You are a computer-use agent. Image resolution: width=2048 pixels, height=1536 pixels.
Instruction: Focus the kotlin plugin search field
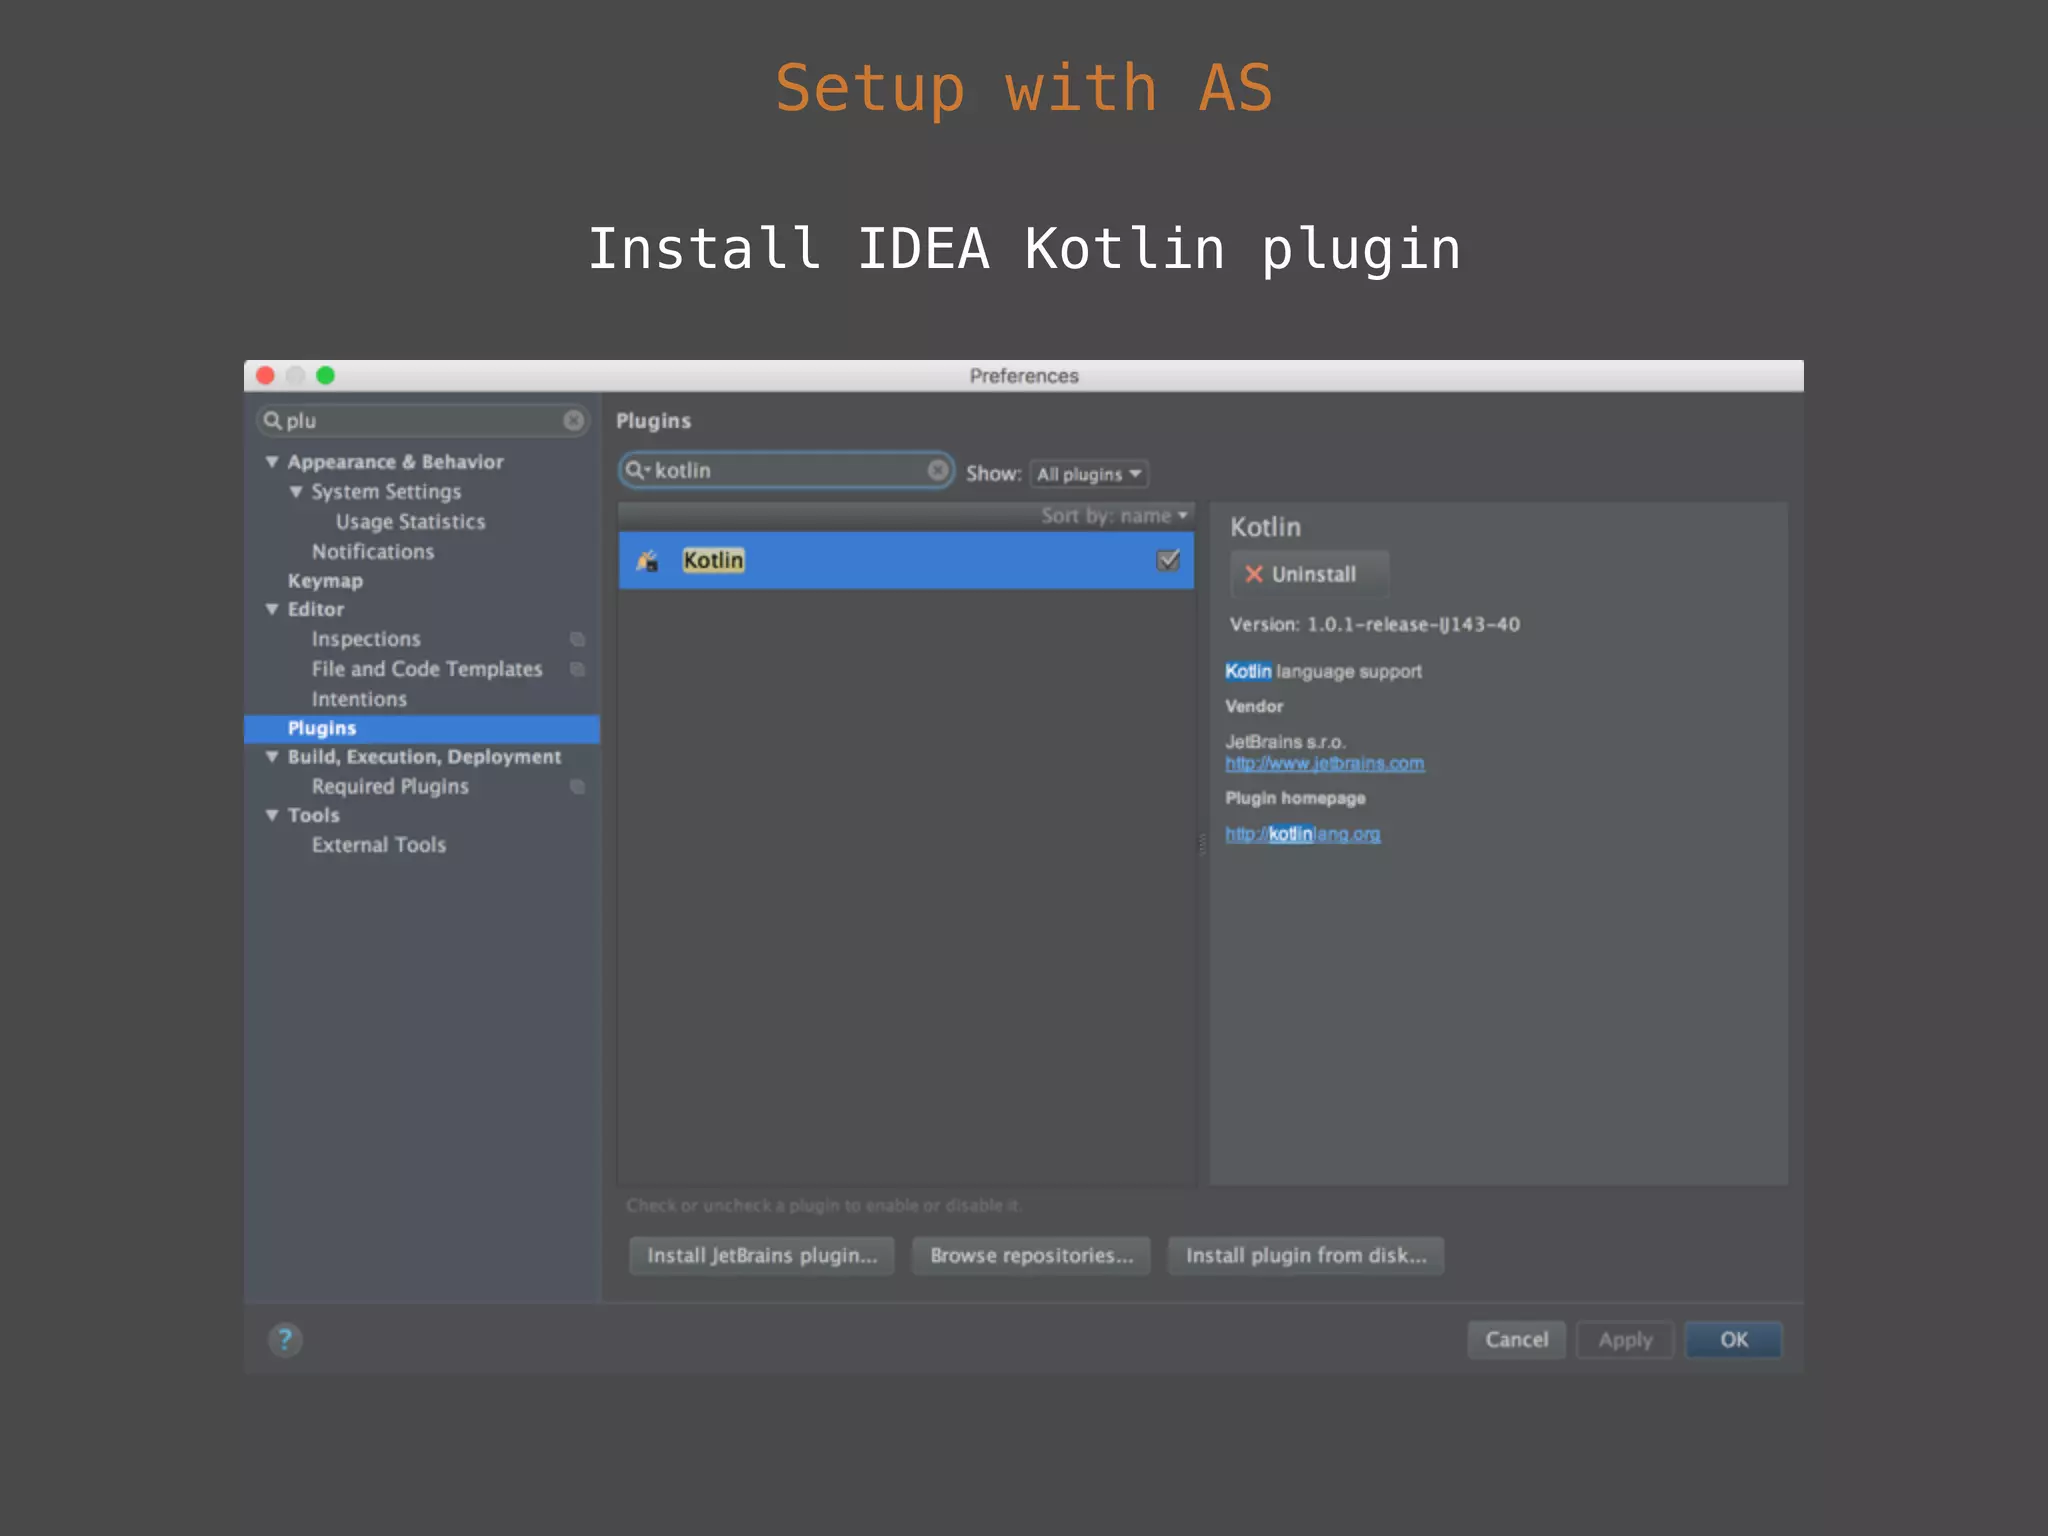(x=786, y=470)
